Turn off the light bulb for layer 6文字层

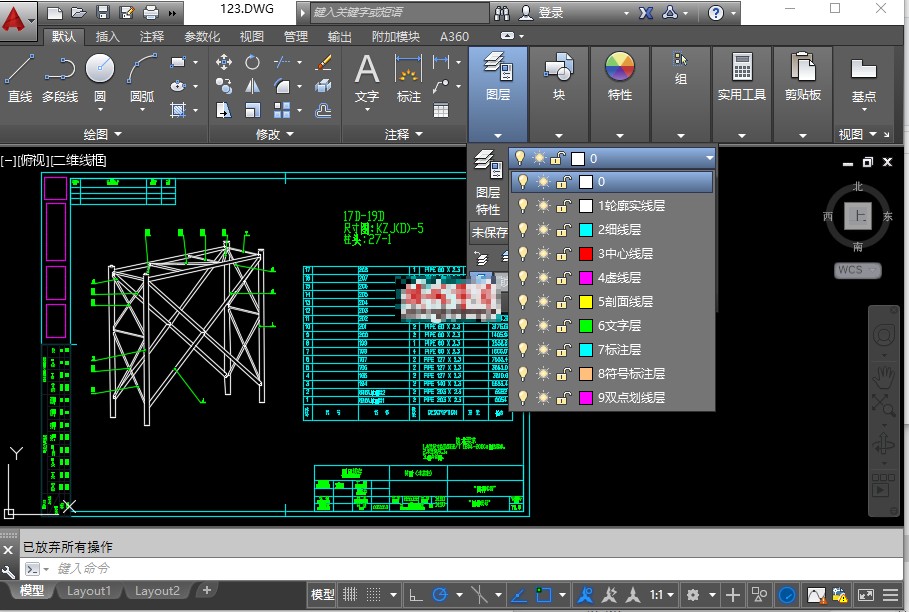pos(521,325)
